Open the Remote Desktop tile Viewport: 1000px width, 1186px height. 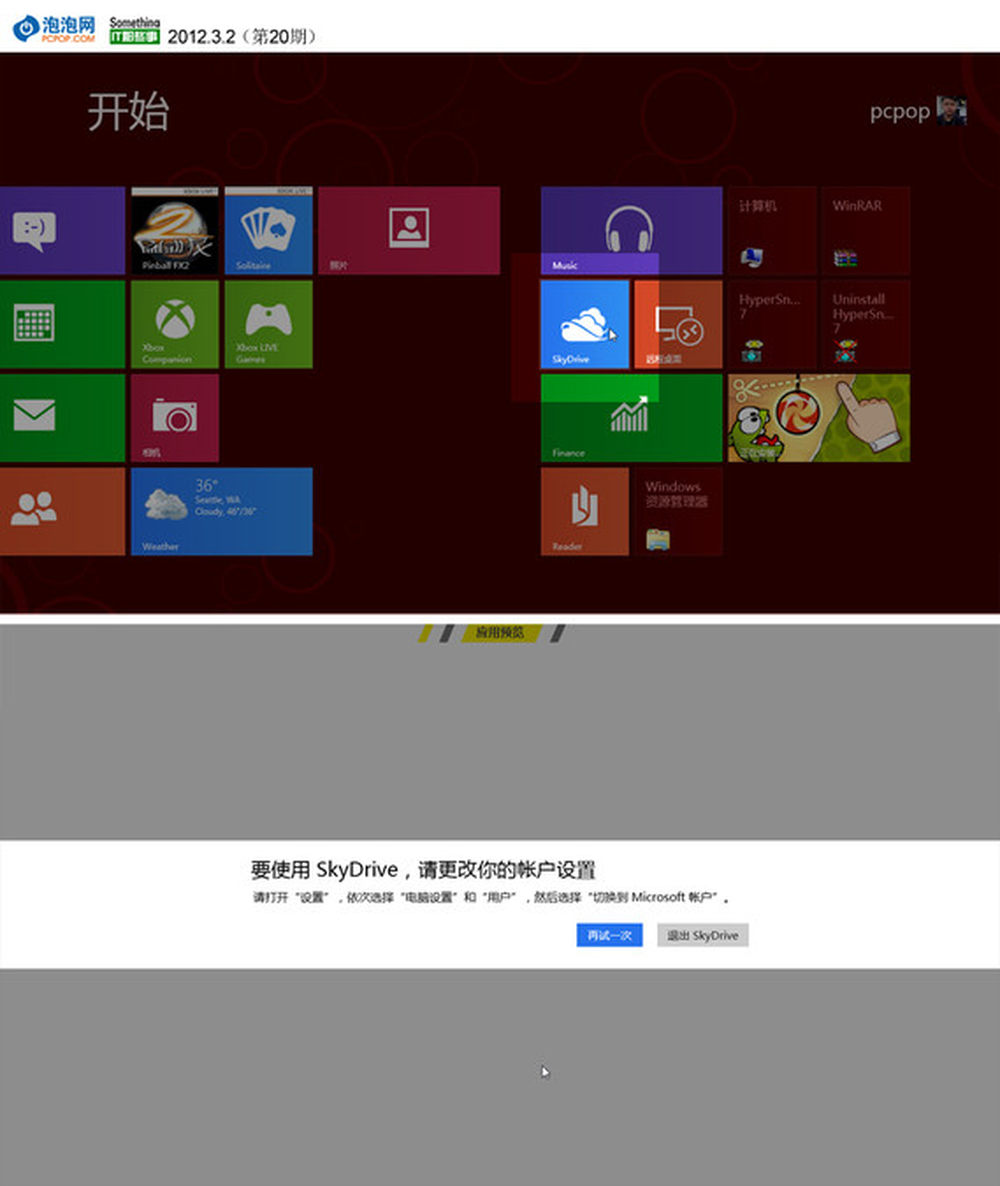click(679, 324)
